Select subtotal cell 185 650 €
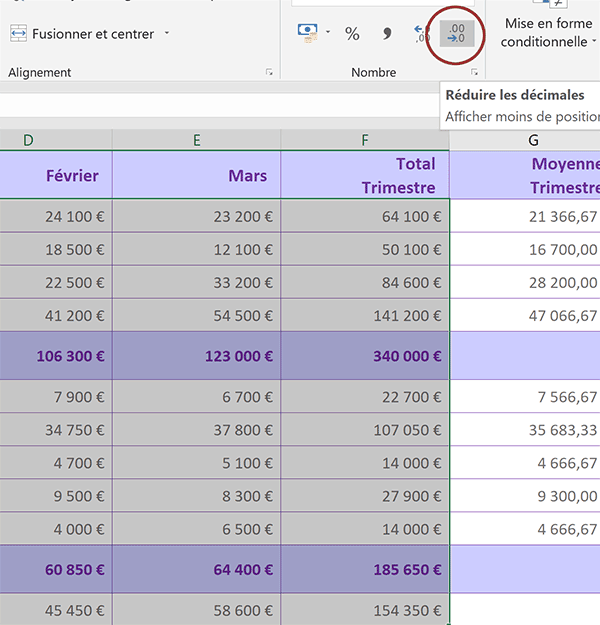The image size is (600, 625). coord(365,569)
